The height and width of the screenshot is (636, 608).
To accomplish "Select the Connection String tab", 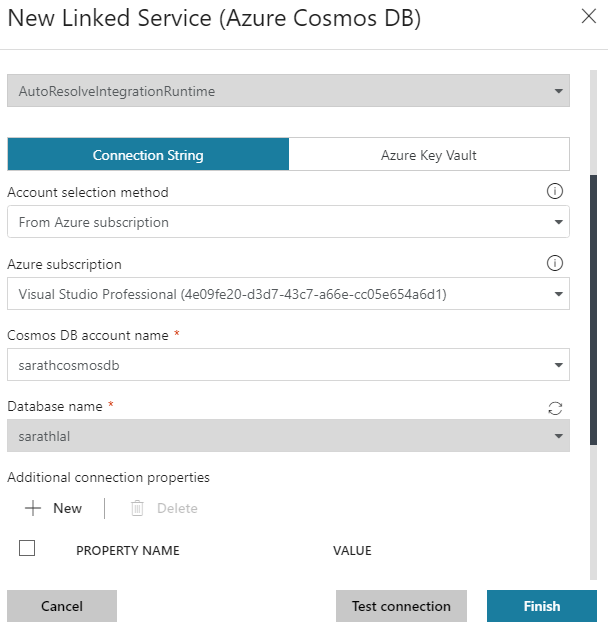I will click(148, 155).
